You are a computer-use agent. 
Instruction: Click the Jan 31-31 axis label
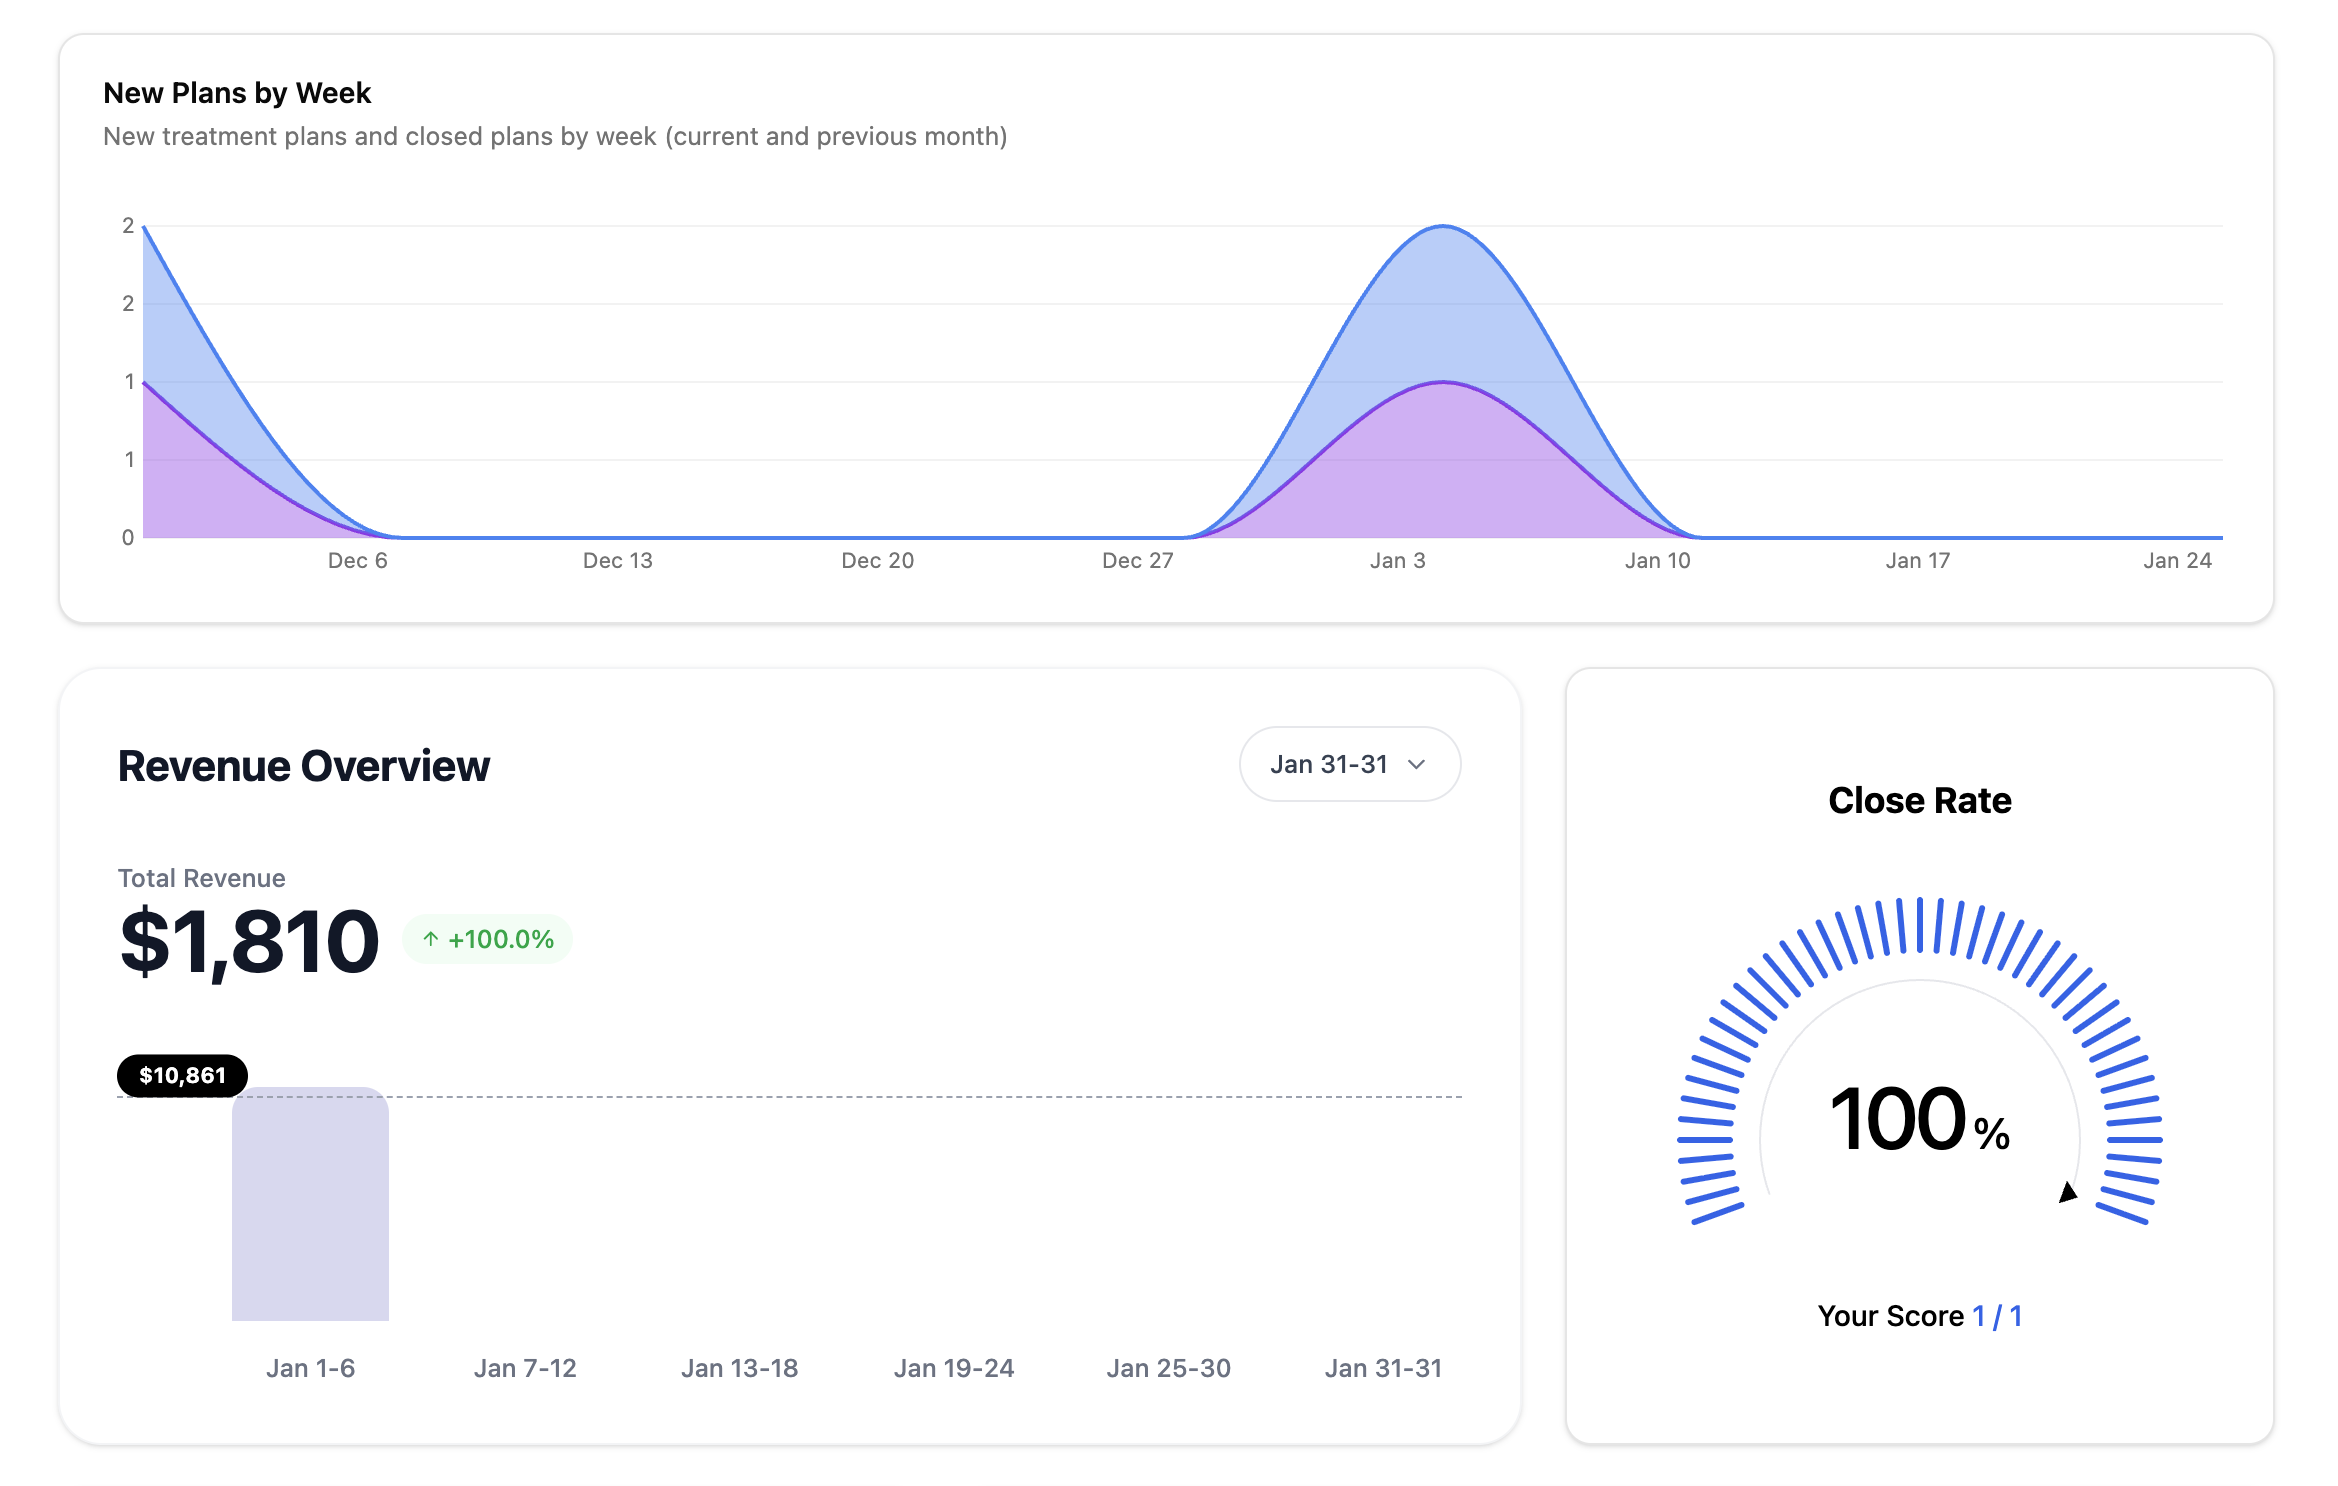pyautogui.click(x=1385, y=1368)
